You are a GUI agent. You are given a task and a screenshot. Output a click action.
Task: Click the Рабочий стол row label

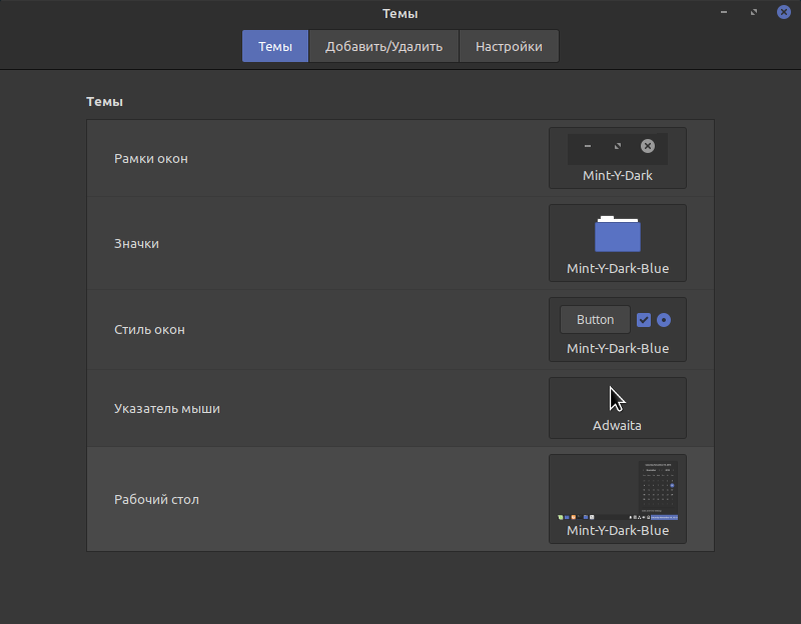[156, 499]
